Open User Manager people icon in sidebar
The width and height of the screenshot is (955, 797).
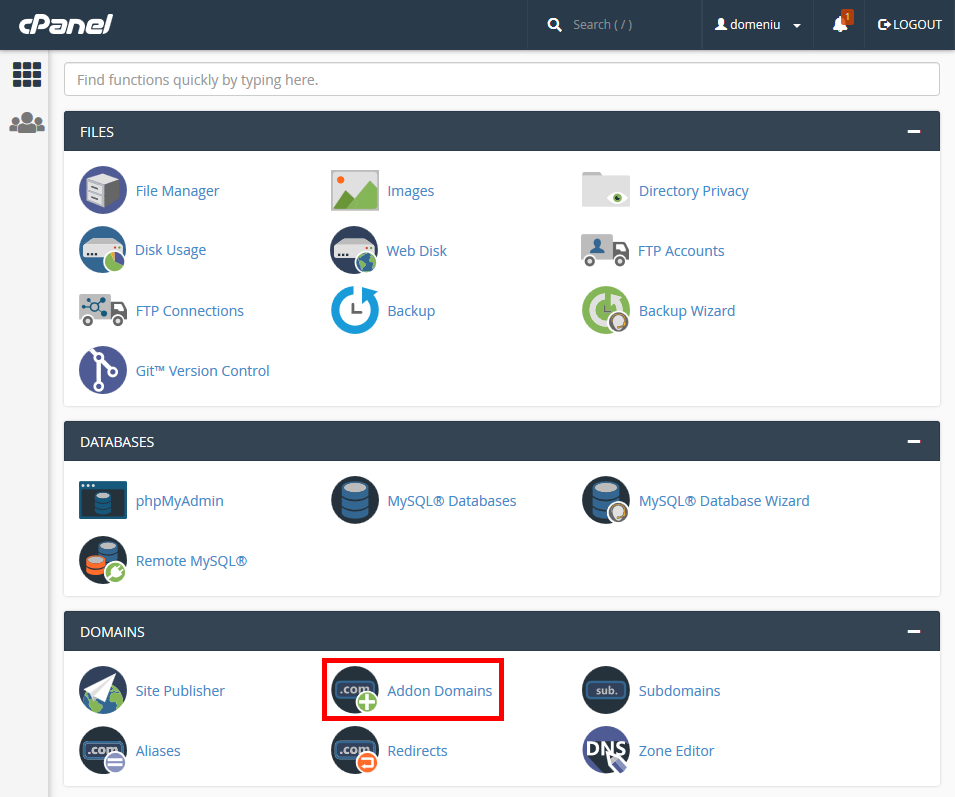[x=27, y=122]
